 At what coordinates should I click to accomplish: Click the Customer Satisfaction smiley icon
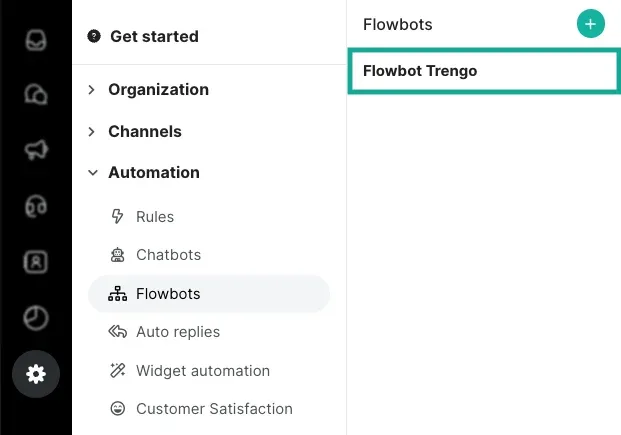tap(118, 408)
